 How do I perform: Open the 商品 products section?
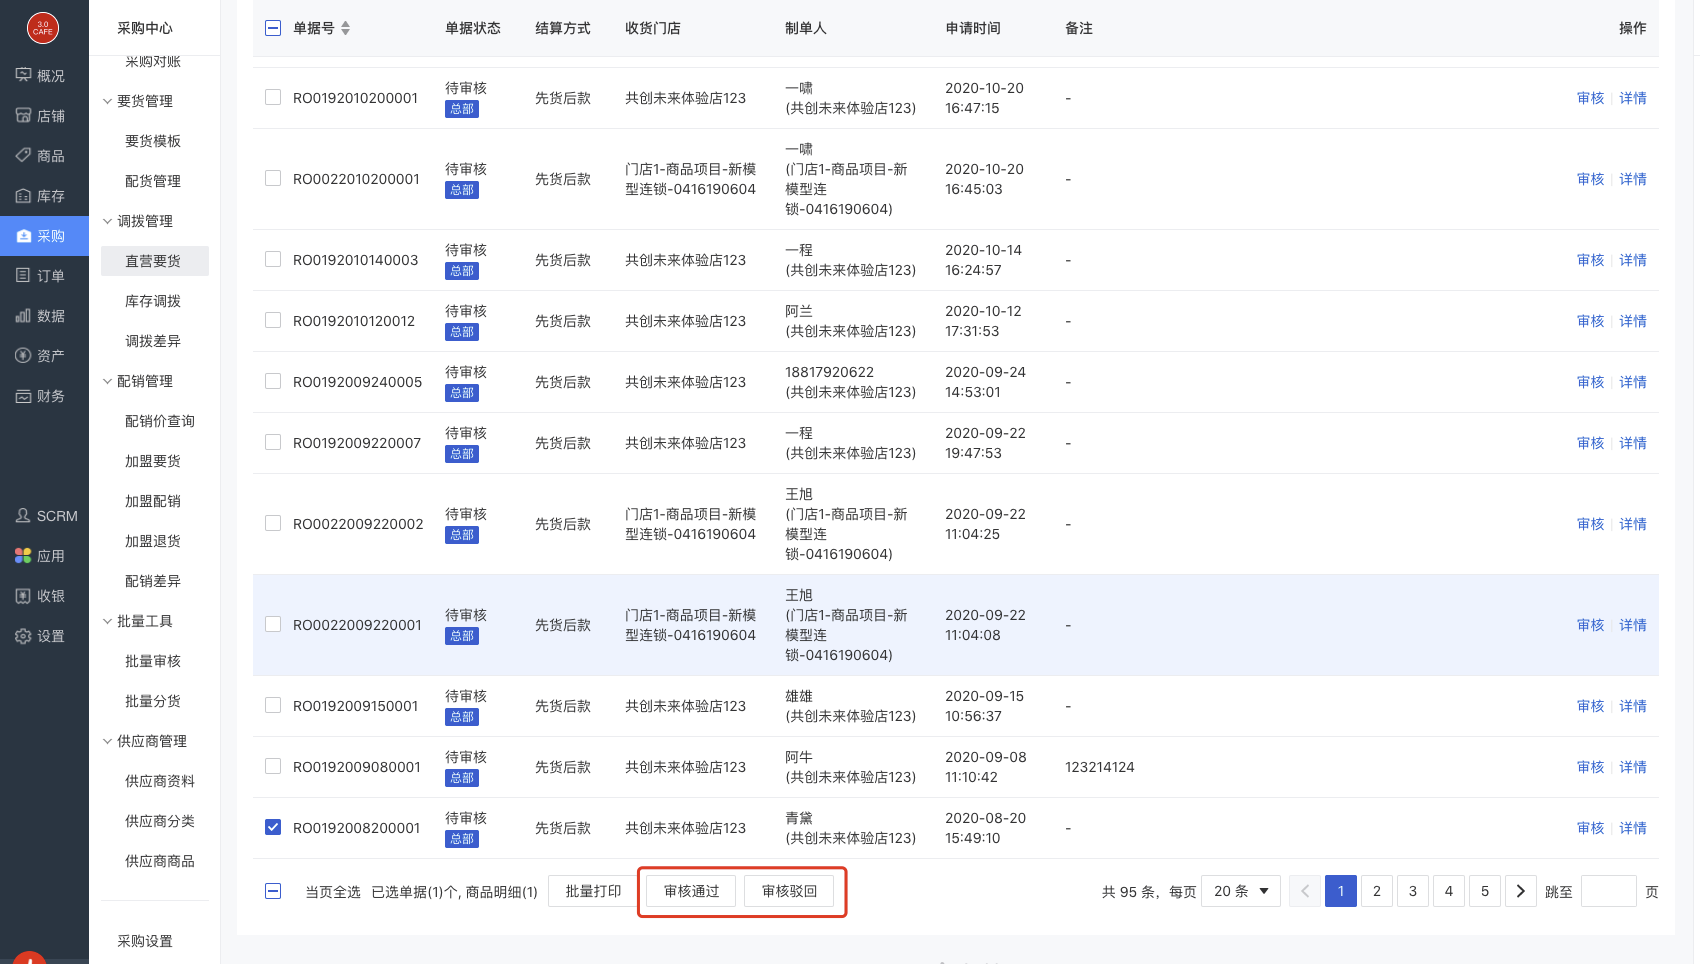tap(41, 156)
